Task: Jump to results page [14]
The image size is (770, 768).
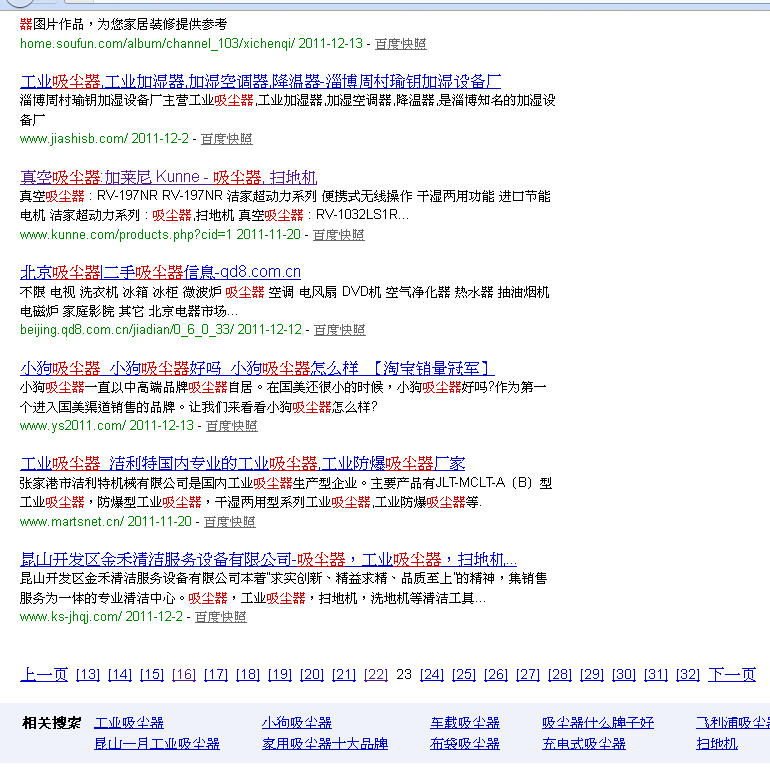Action: point(120,675)
